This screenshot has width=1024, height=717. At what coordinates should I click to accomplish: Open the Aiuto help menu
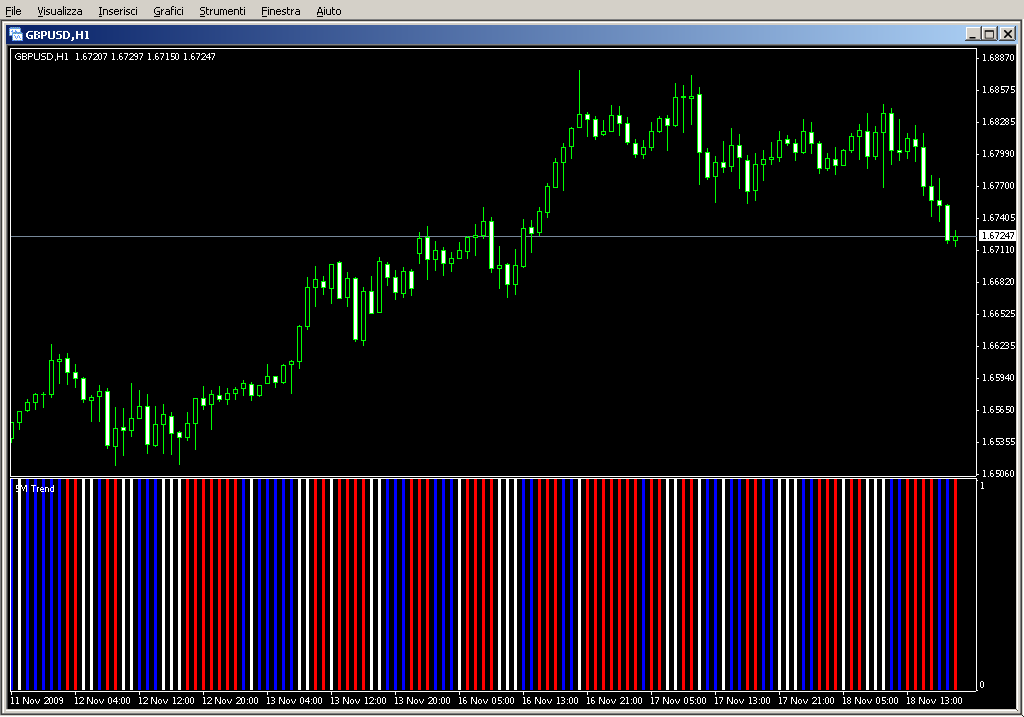[328, 11]
